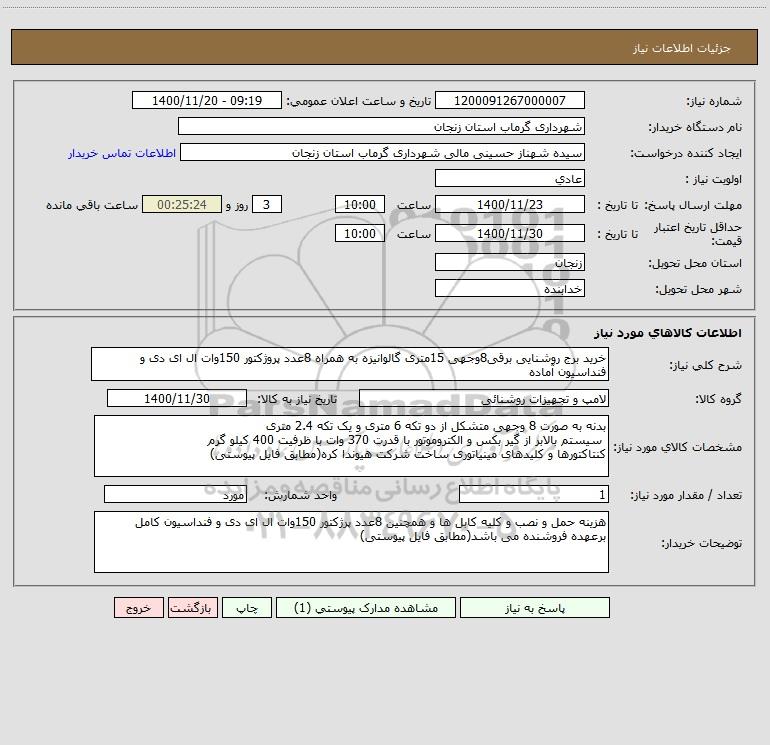Click the remaining days field showing 3
Image resolution: width=770 pixels, height=745 pixels.
tap(267, 204)
